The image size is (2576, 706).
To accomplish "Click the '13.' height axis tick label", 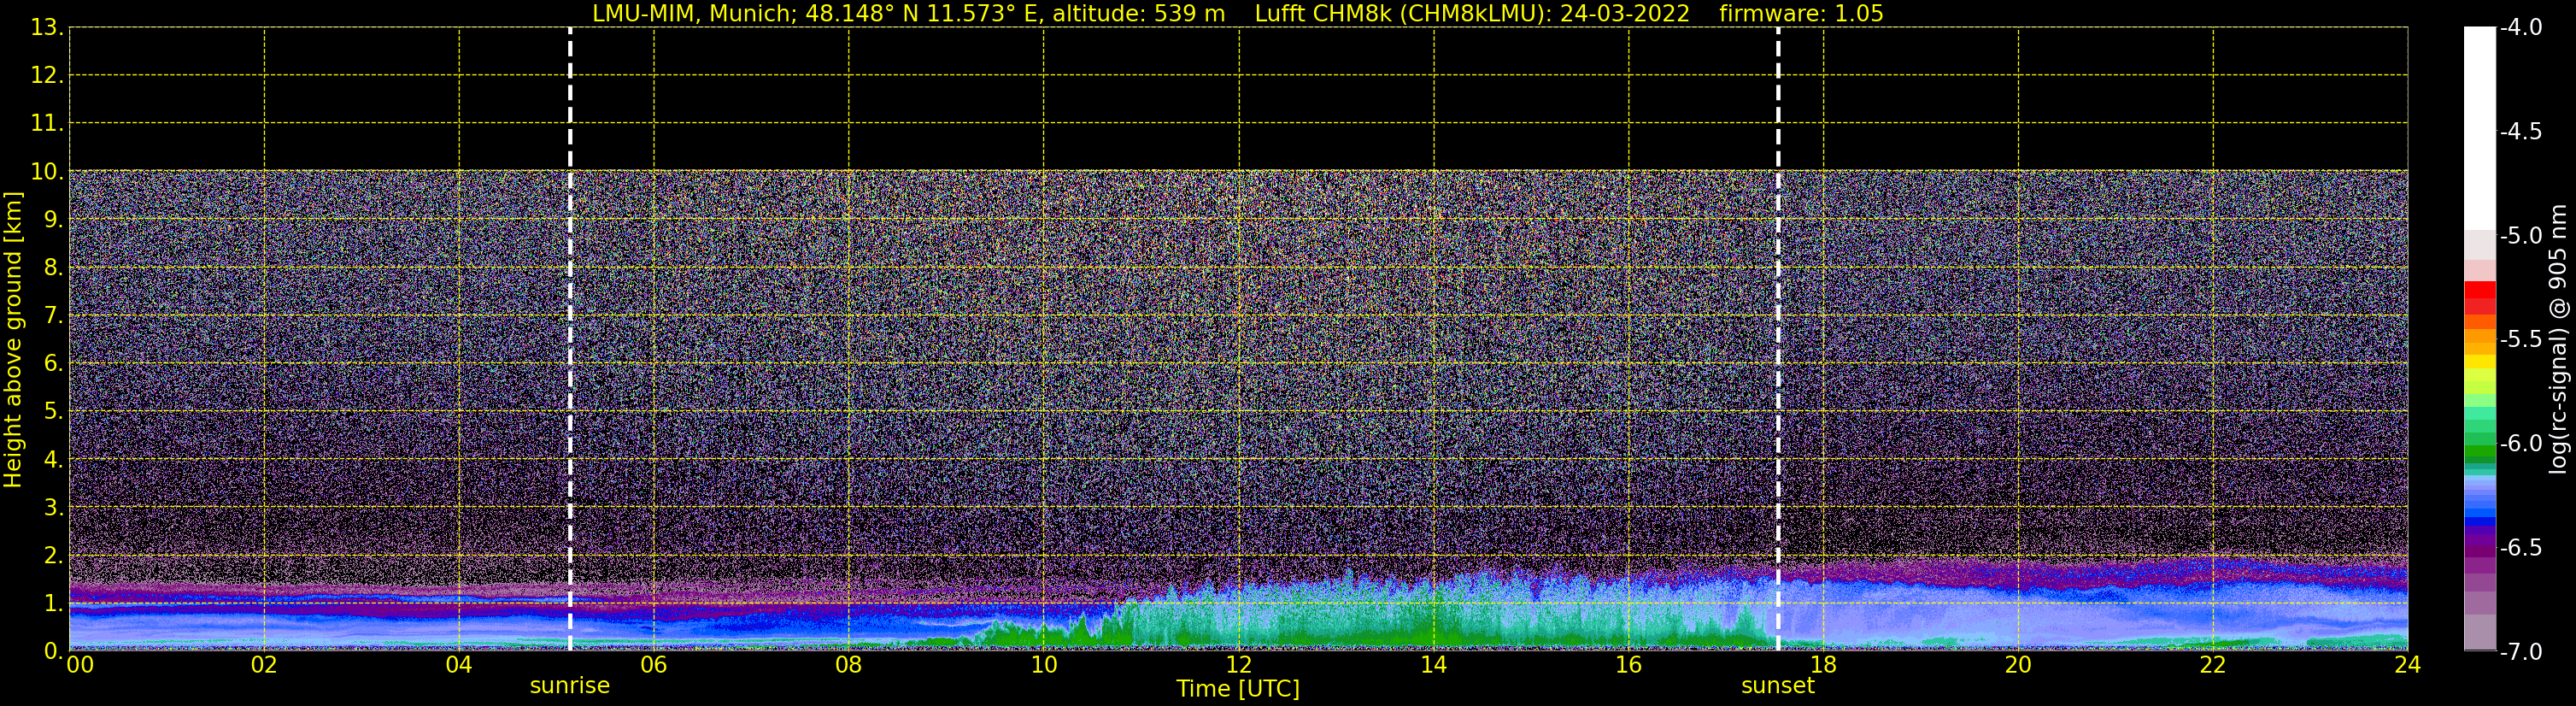I will (x=47, y=27).
